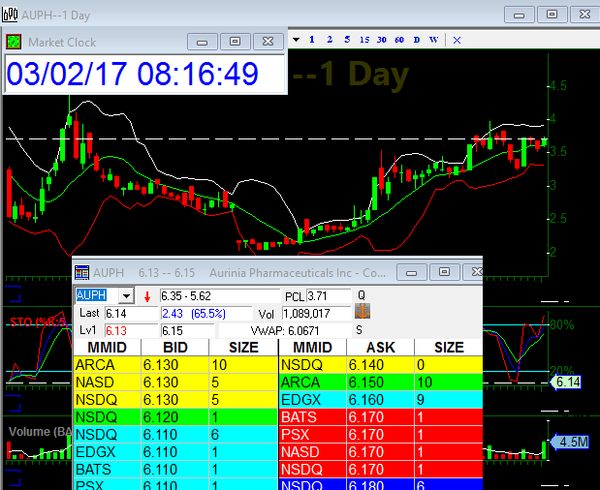Click the PCL value field 3.71
The height and width of the screenshot is (490, 600).
click(x=328, y=296)
